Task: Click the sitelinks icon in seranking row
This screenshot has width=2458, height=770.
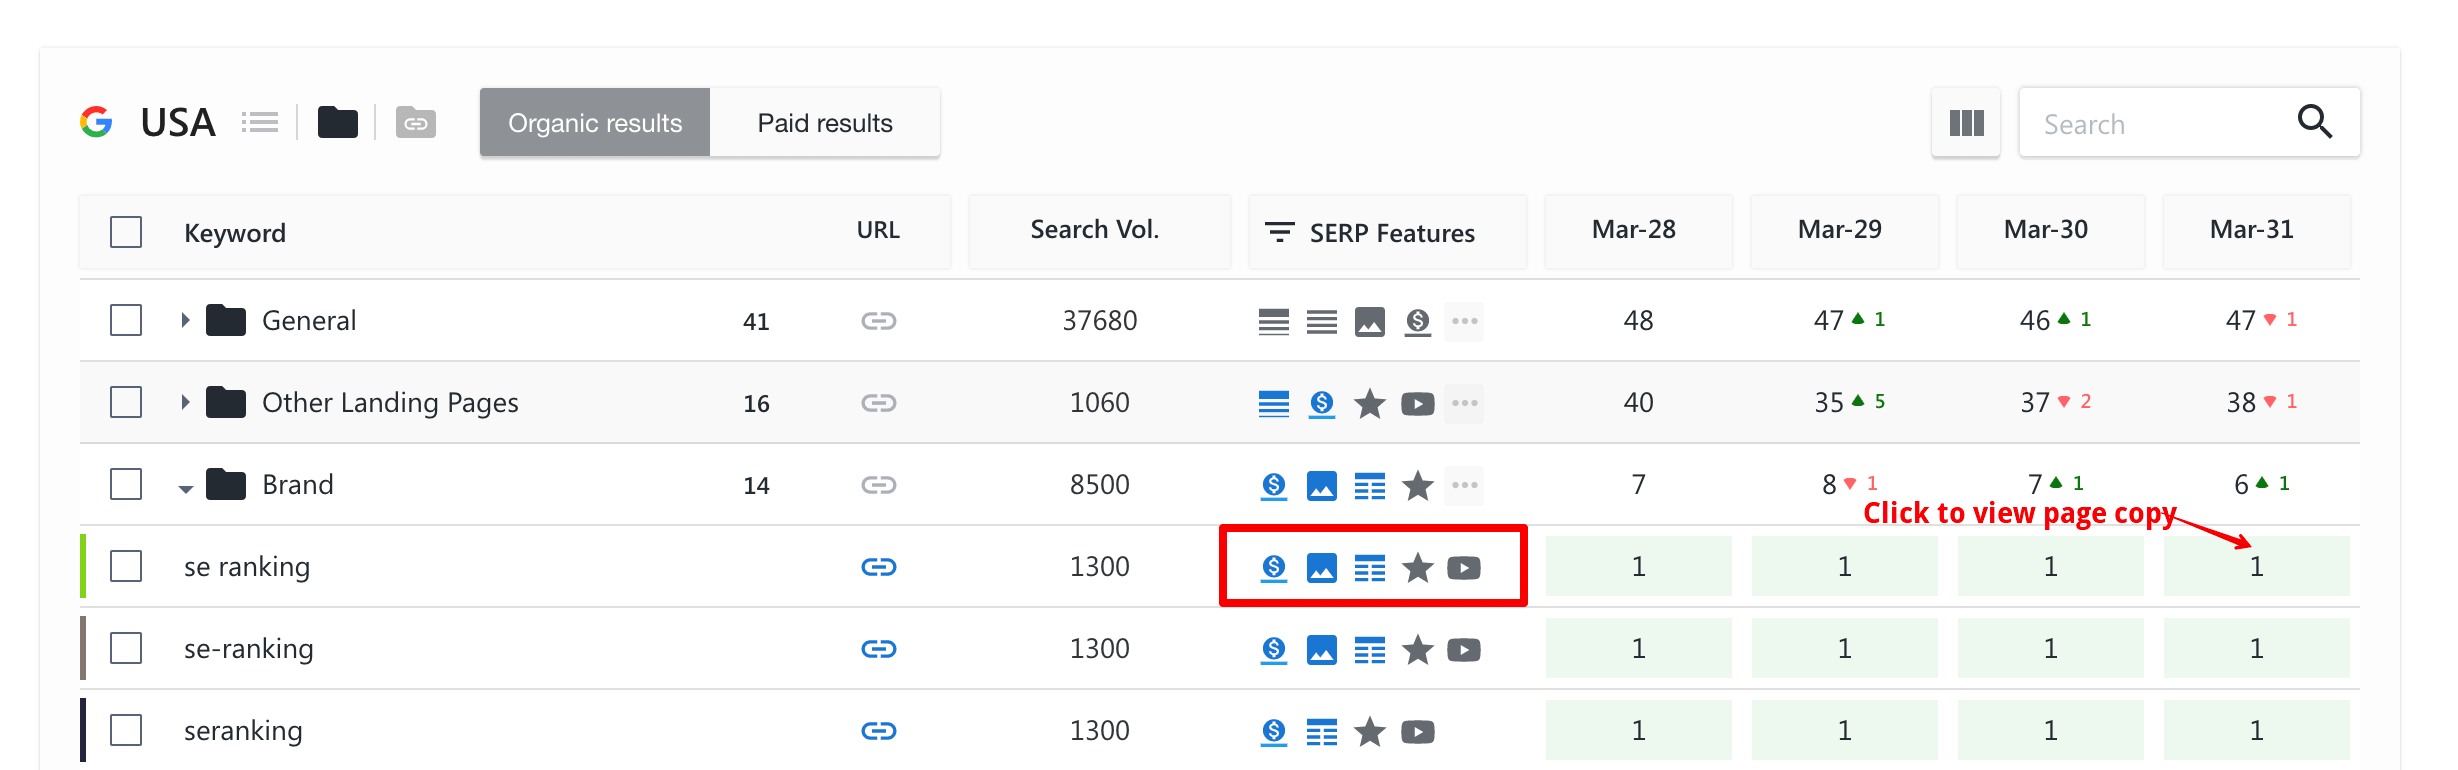Action: pyautogui.click(x=1321, y=732)
